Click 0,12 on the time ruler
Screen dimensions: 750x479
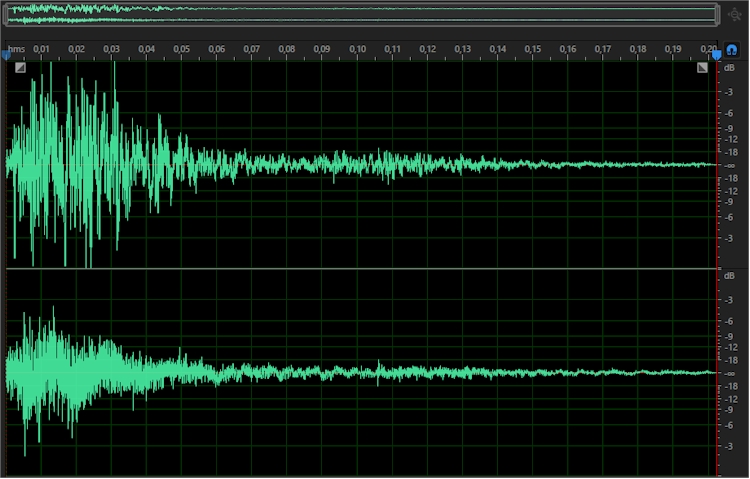point(428,49)
